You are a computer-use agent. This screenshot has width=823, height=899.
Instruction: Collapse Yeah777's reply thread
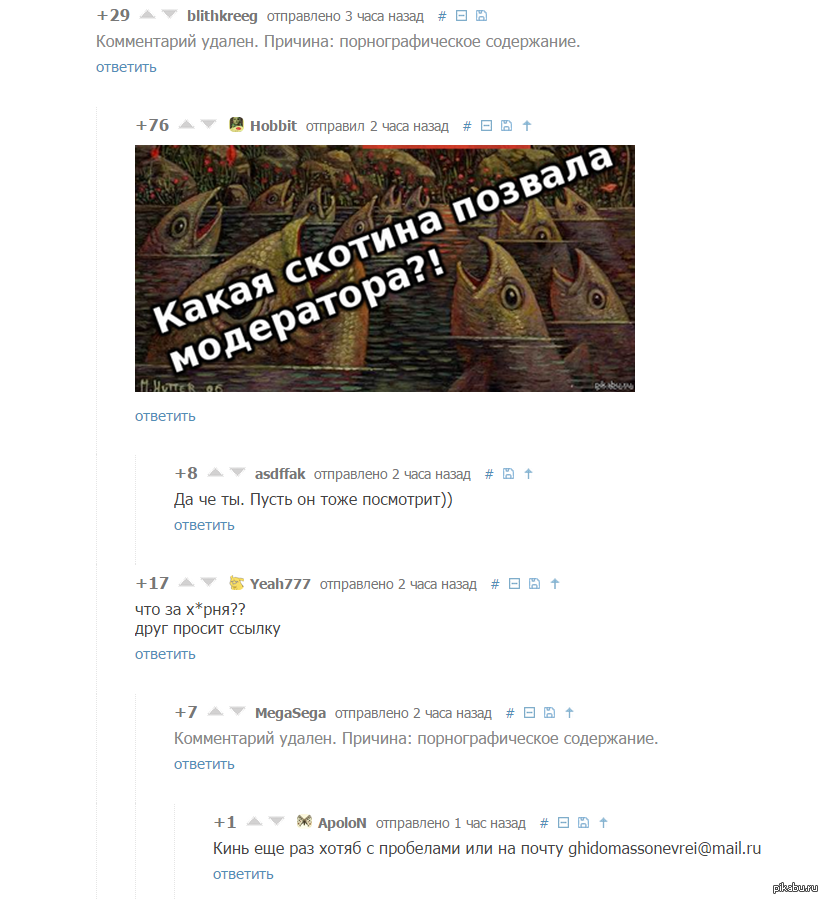coord(514,584)
